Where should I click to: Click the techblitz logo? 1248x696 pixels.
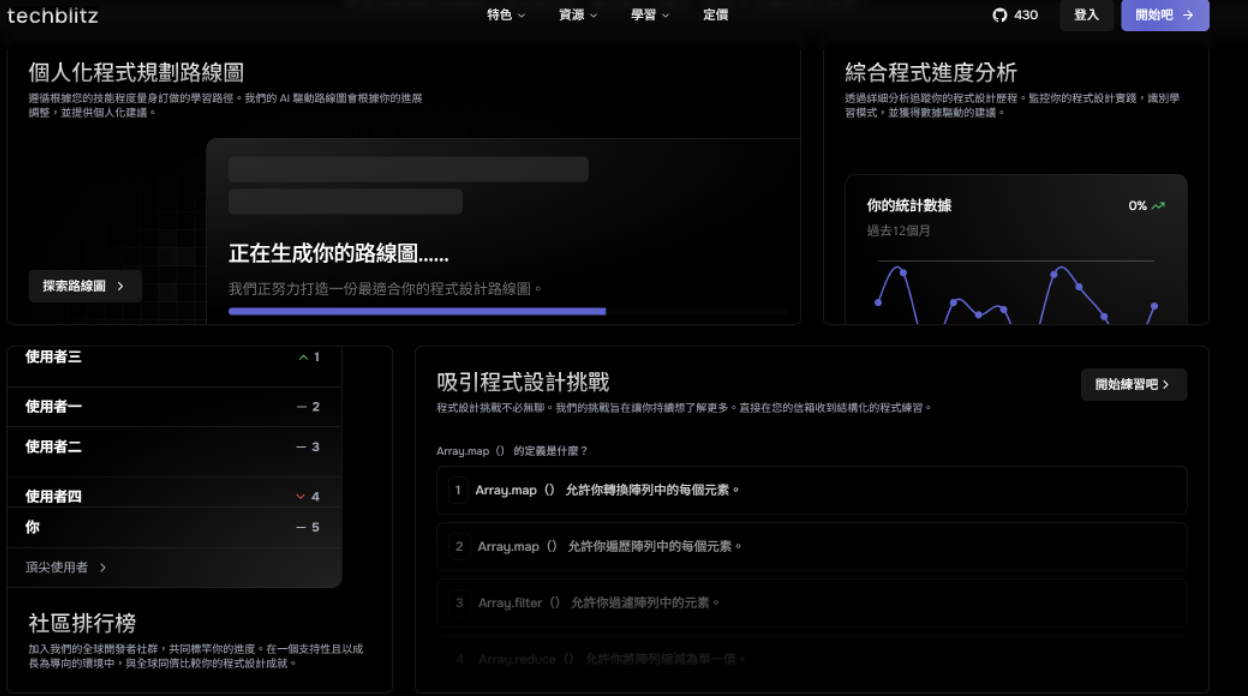click(x=52, y=15)
